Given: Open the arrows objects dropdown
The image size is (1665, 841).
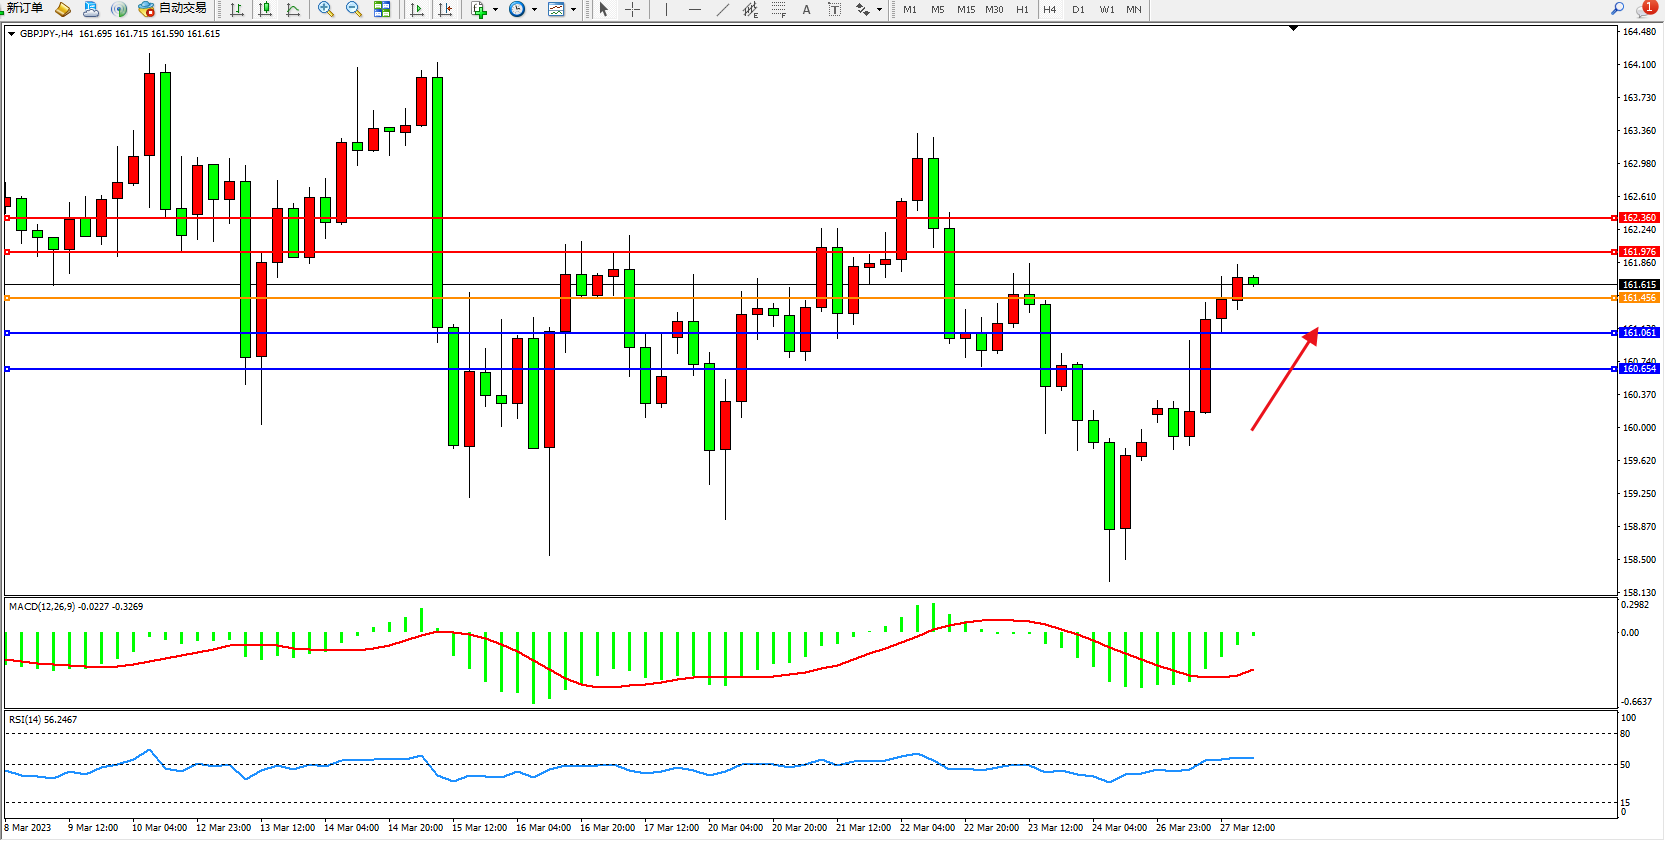Looking at the screenshot, I should coord(879,10).
